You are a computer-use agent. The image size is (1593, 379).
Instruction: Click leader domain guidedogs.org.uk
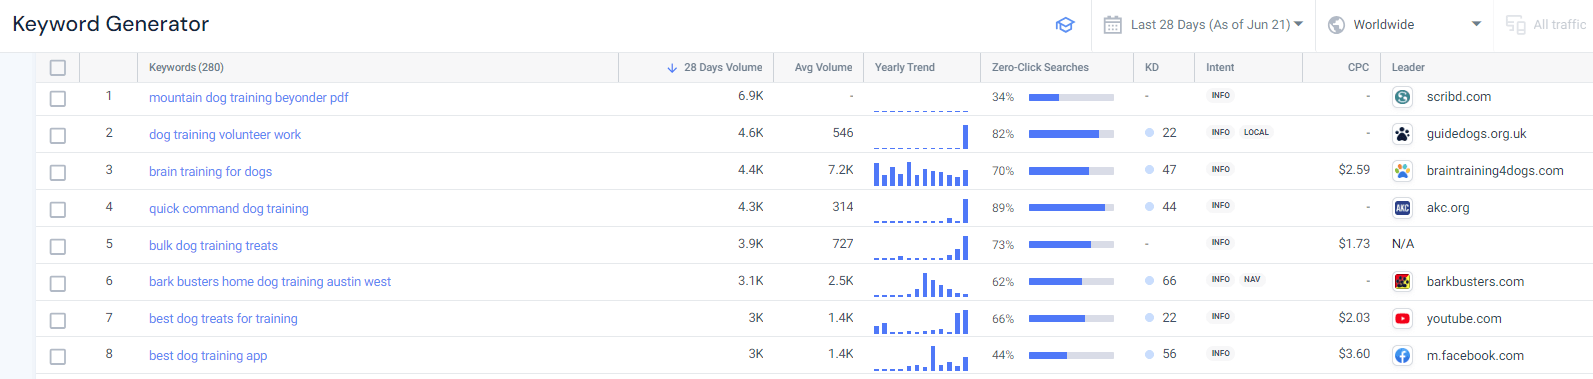click(x=1476, y=134)
